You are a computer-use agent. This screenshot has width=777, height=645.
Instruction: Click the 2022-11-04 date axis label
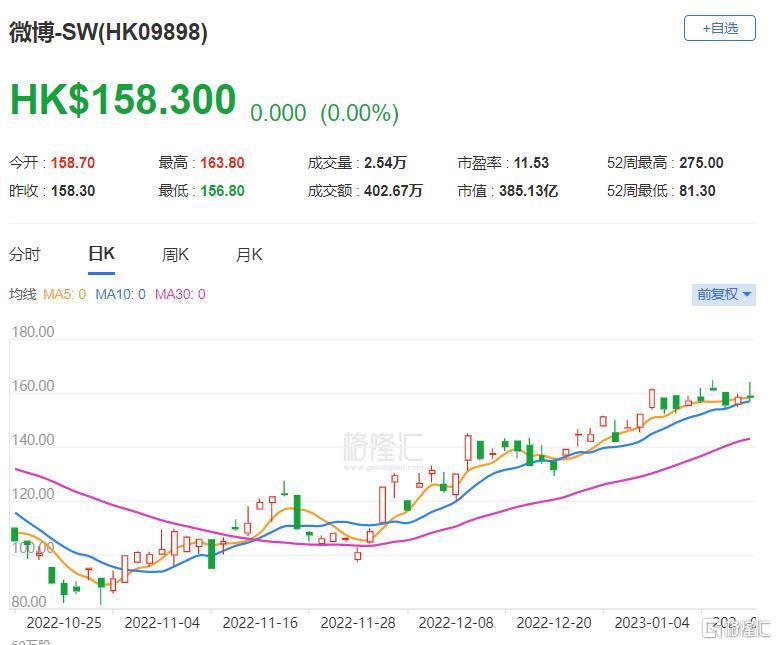pyautogui.click(x=162, y=623)
